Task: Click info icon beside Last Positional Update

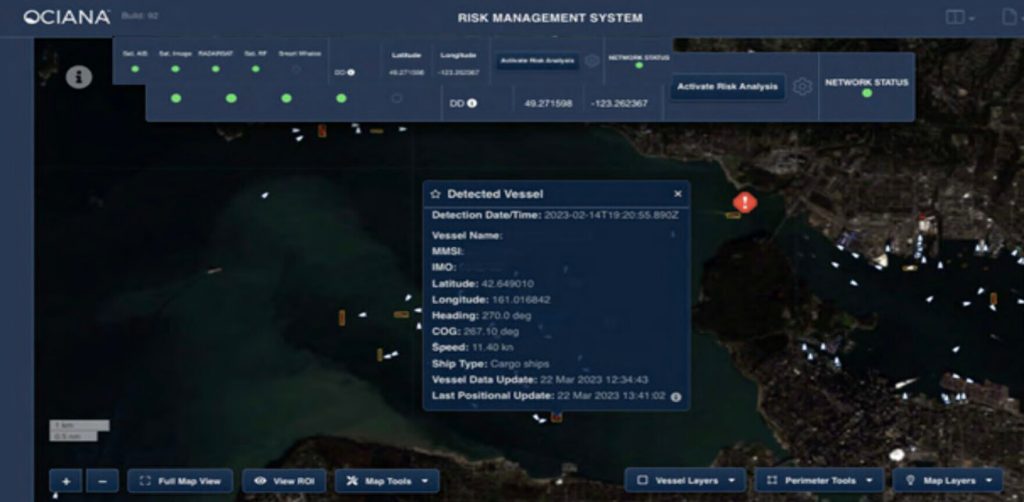Action: pyautogui.click(x=676, y=397)
